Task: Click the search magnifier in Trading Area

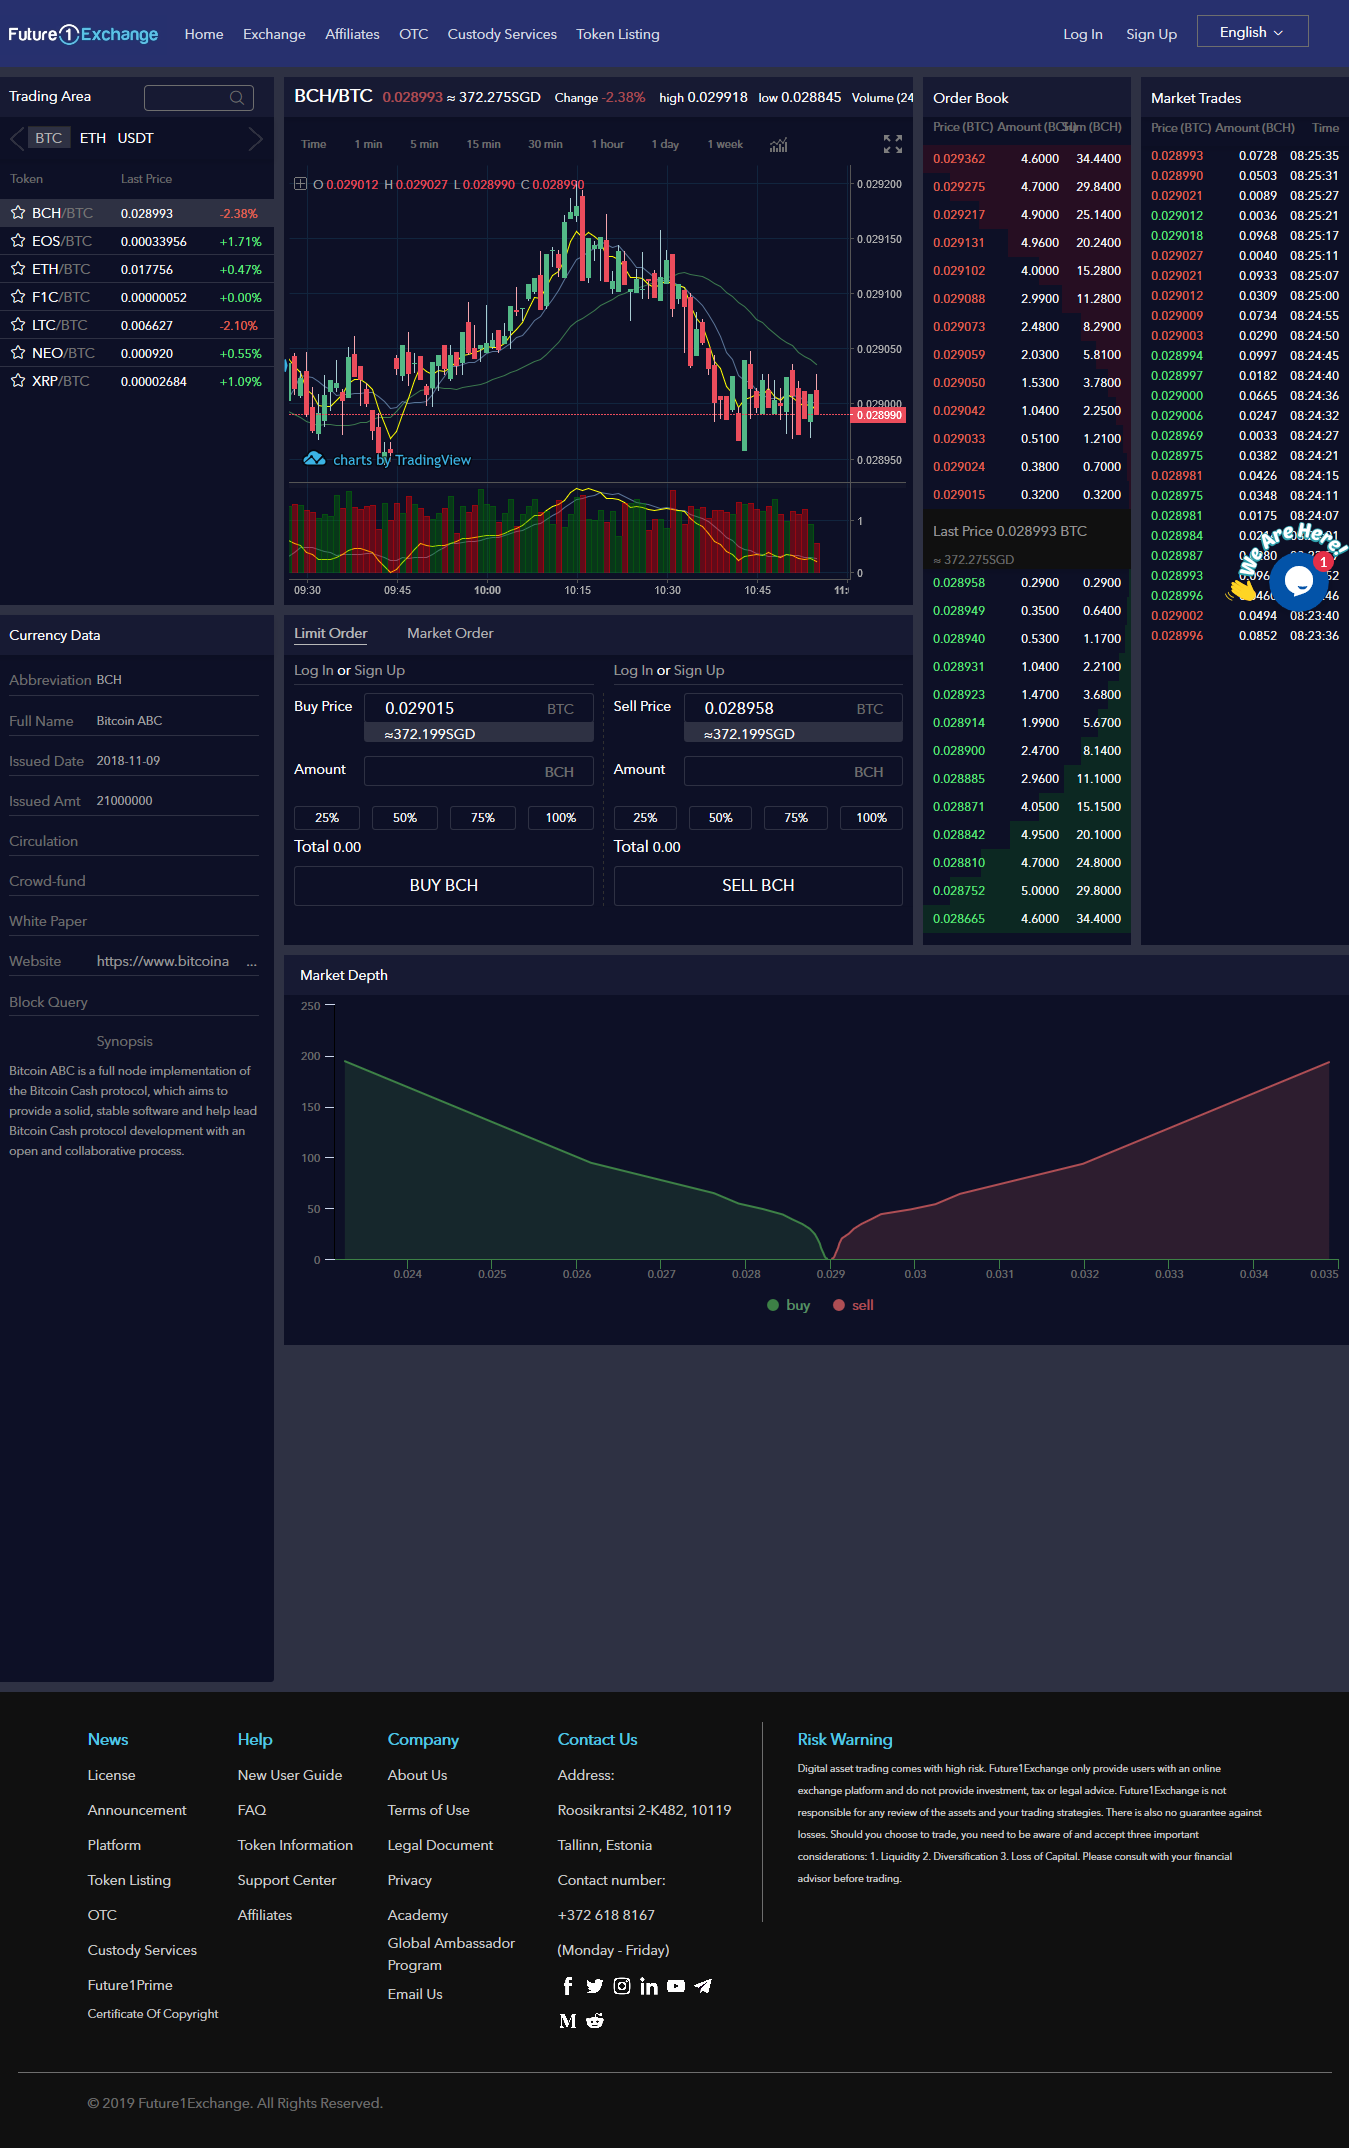Action: tap(237, 98)
